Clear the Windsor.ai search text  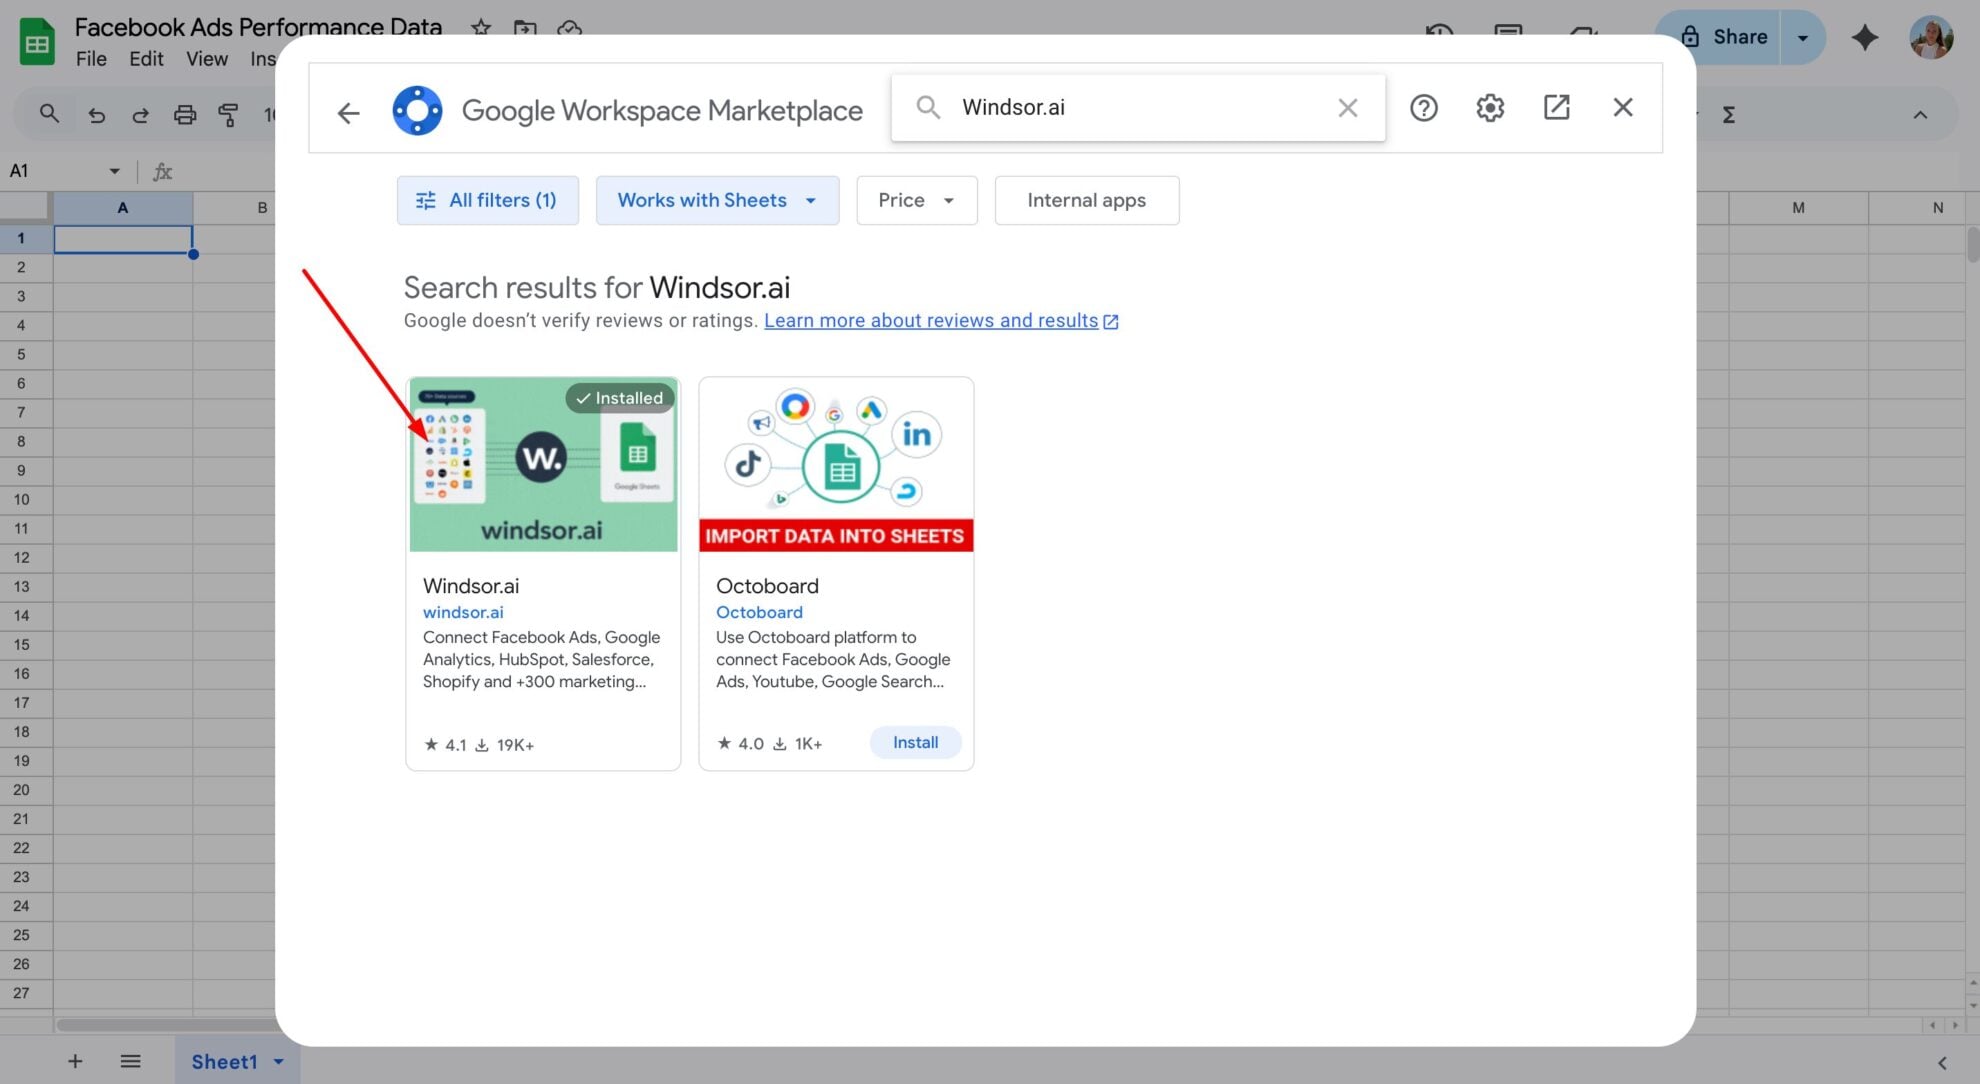[x=1347, y=107]
